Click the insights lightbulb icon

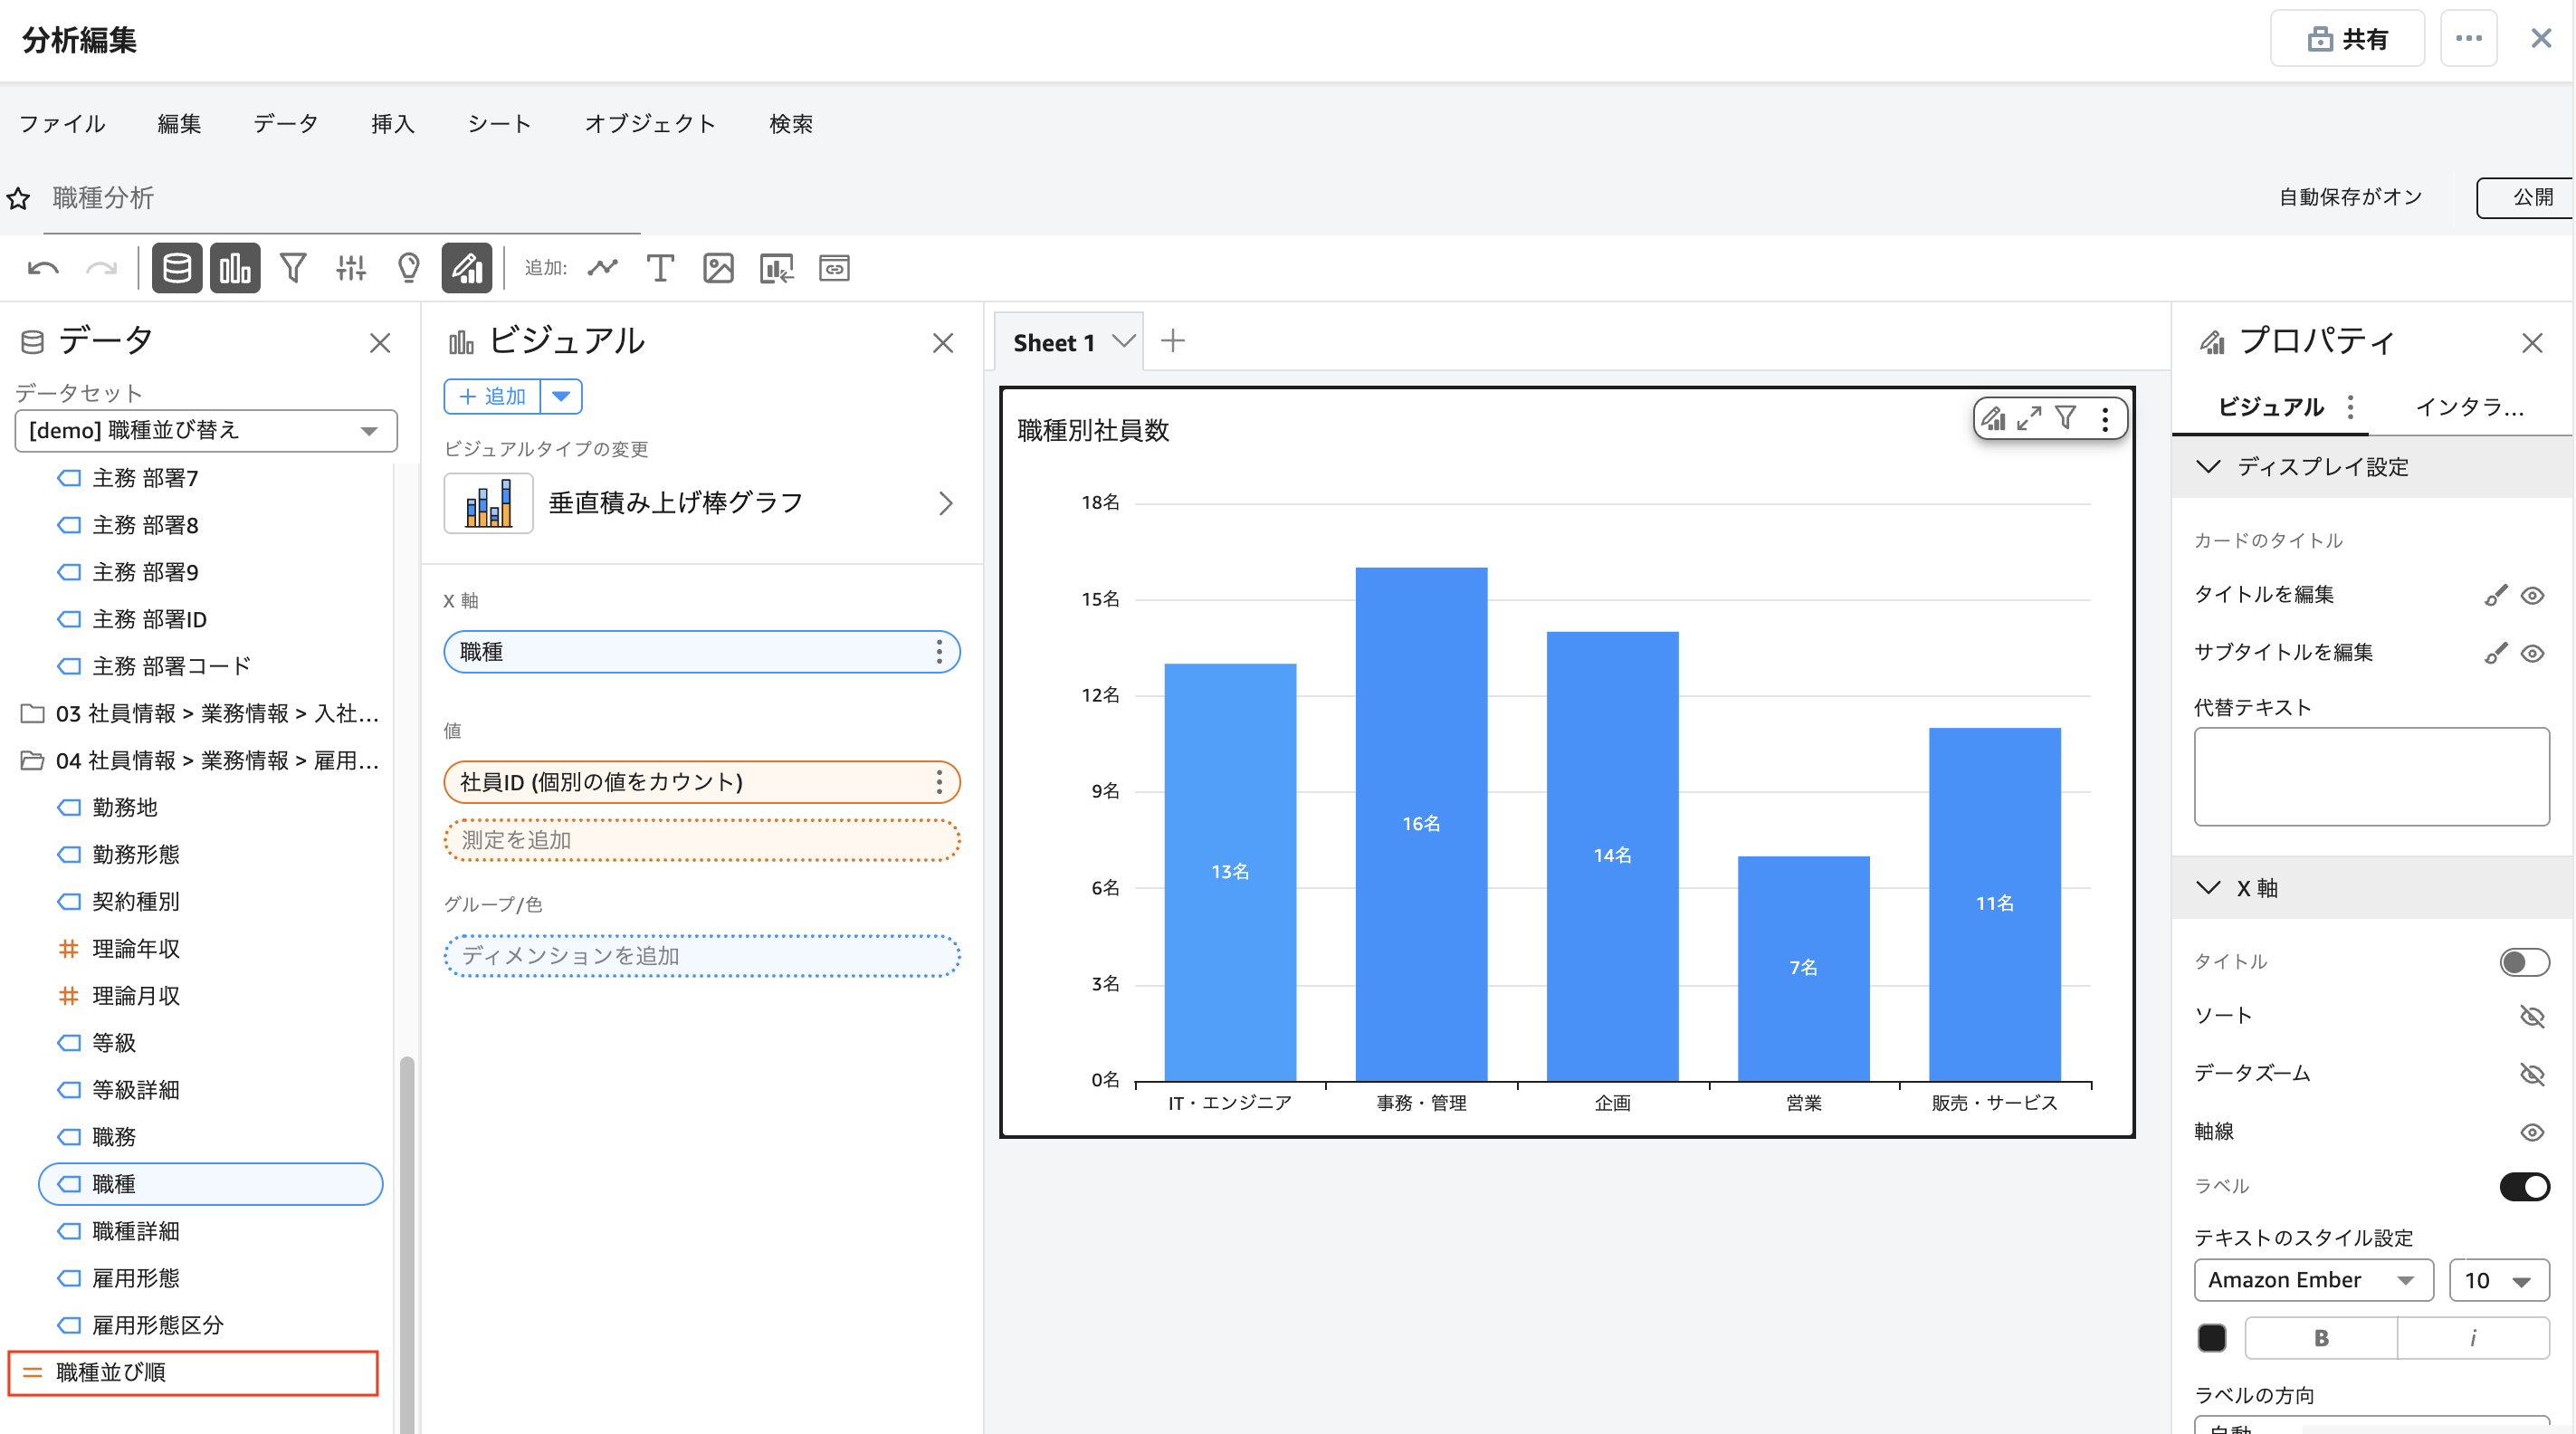[x=408, y=268]
